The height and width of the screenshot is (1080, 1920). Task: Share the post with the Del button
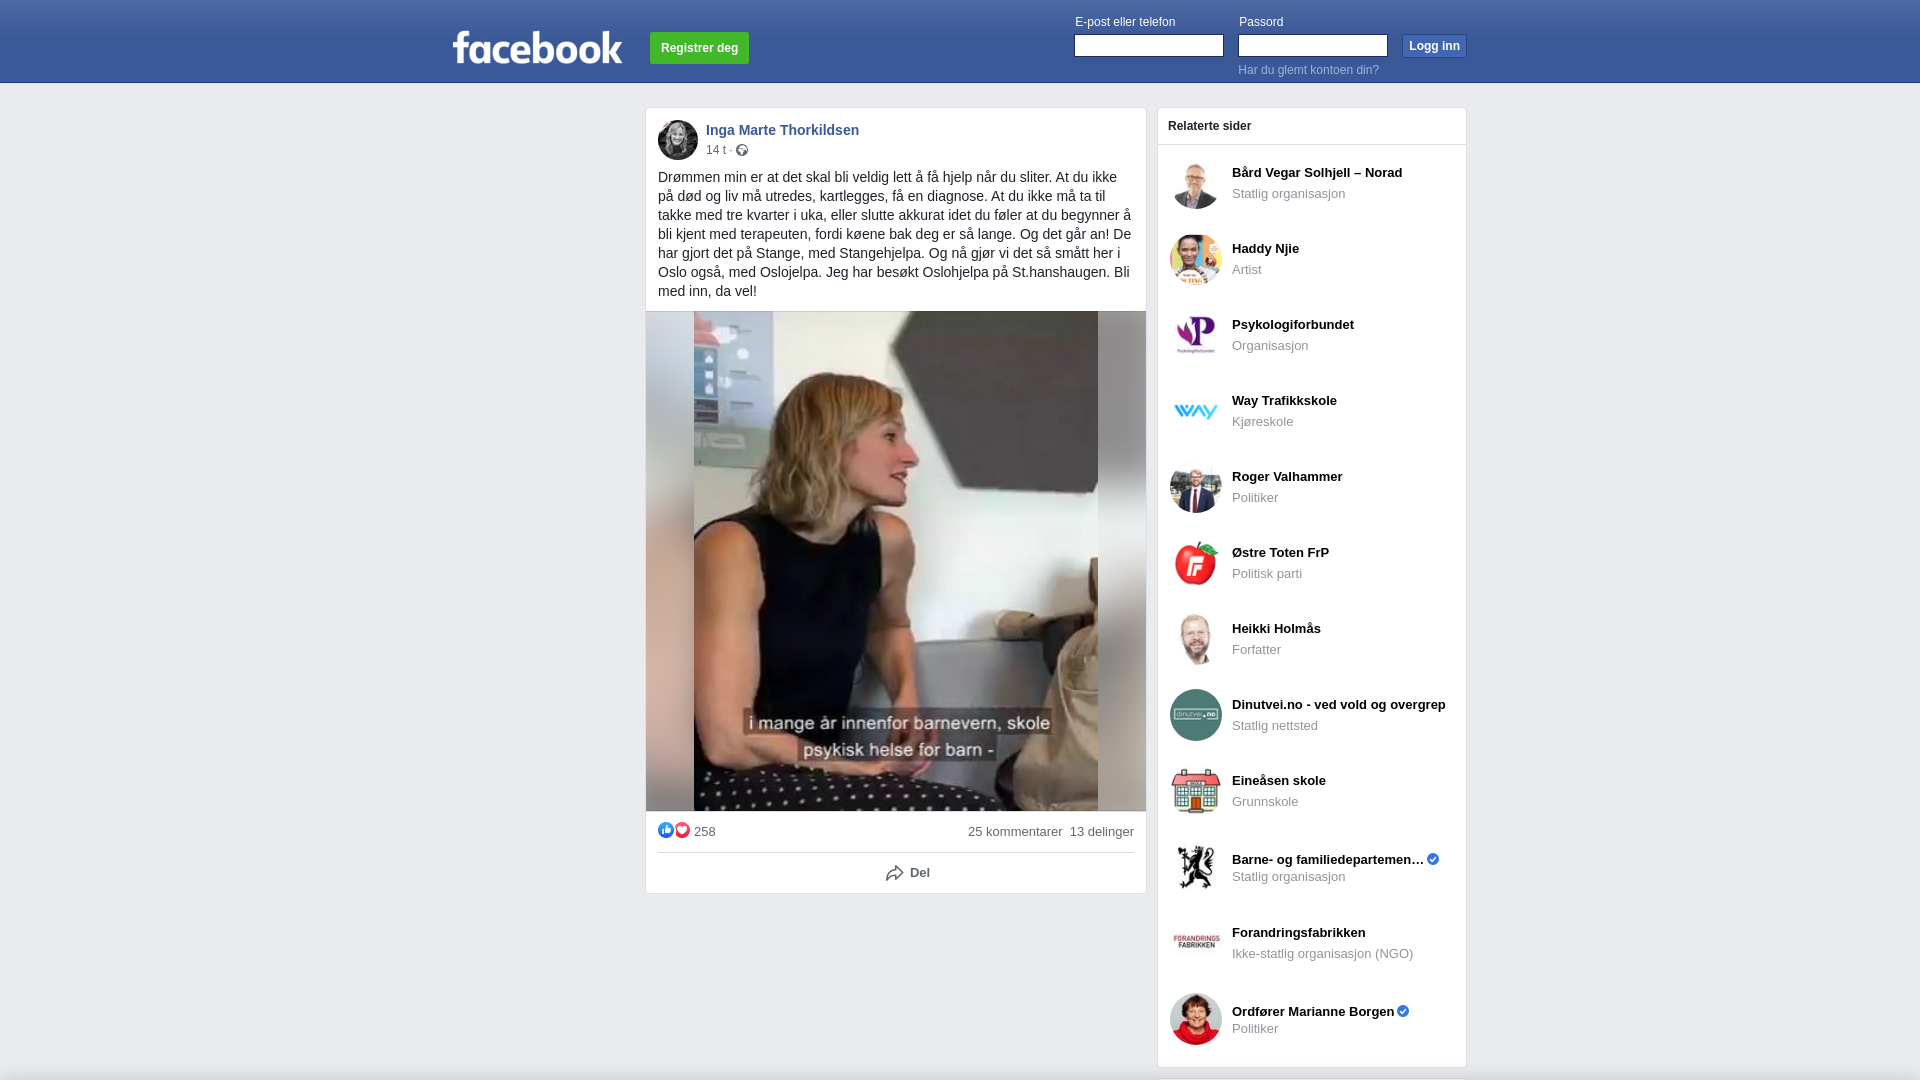click(x=908, y=873)
